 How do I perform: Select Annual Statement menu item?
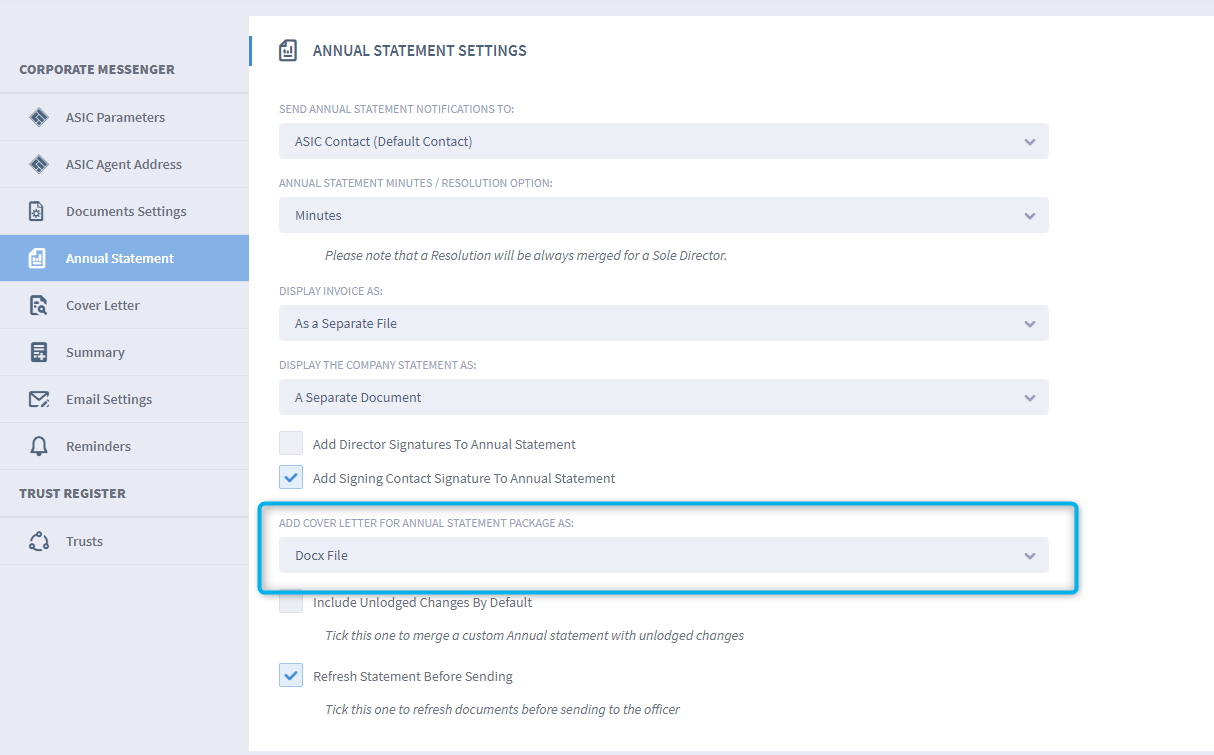tap(124, 258)
